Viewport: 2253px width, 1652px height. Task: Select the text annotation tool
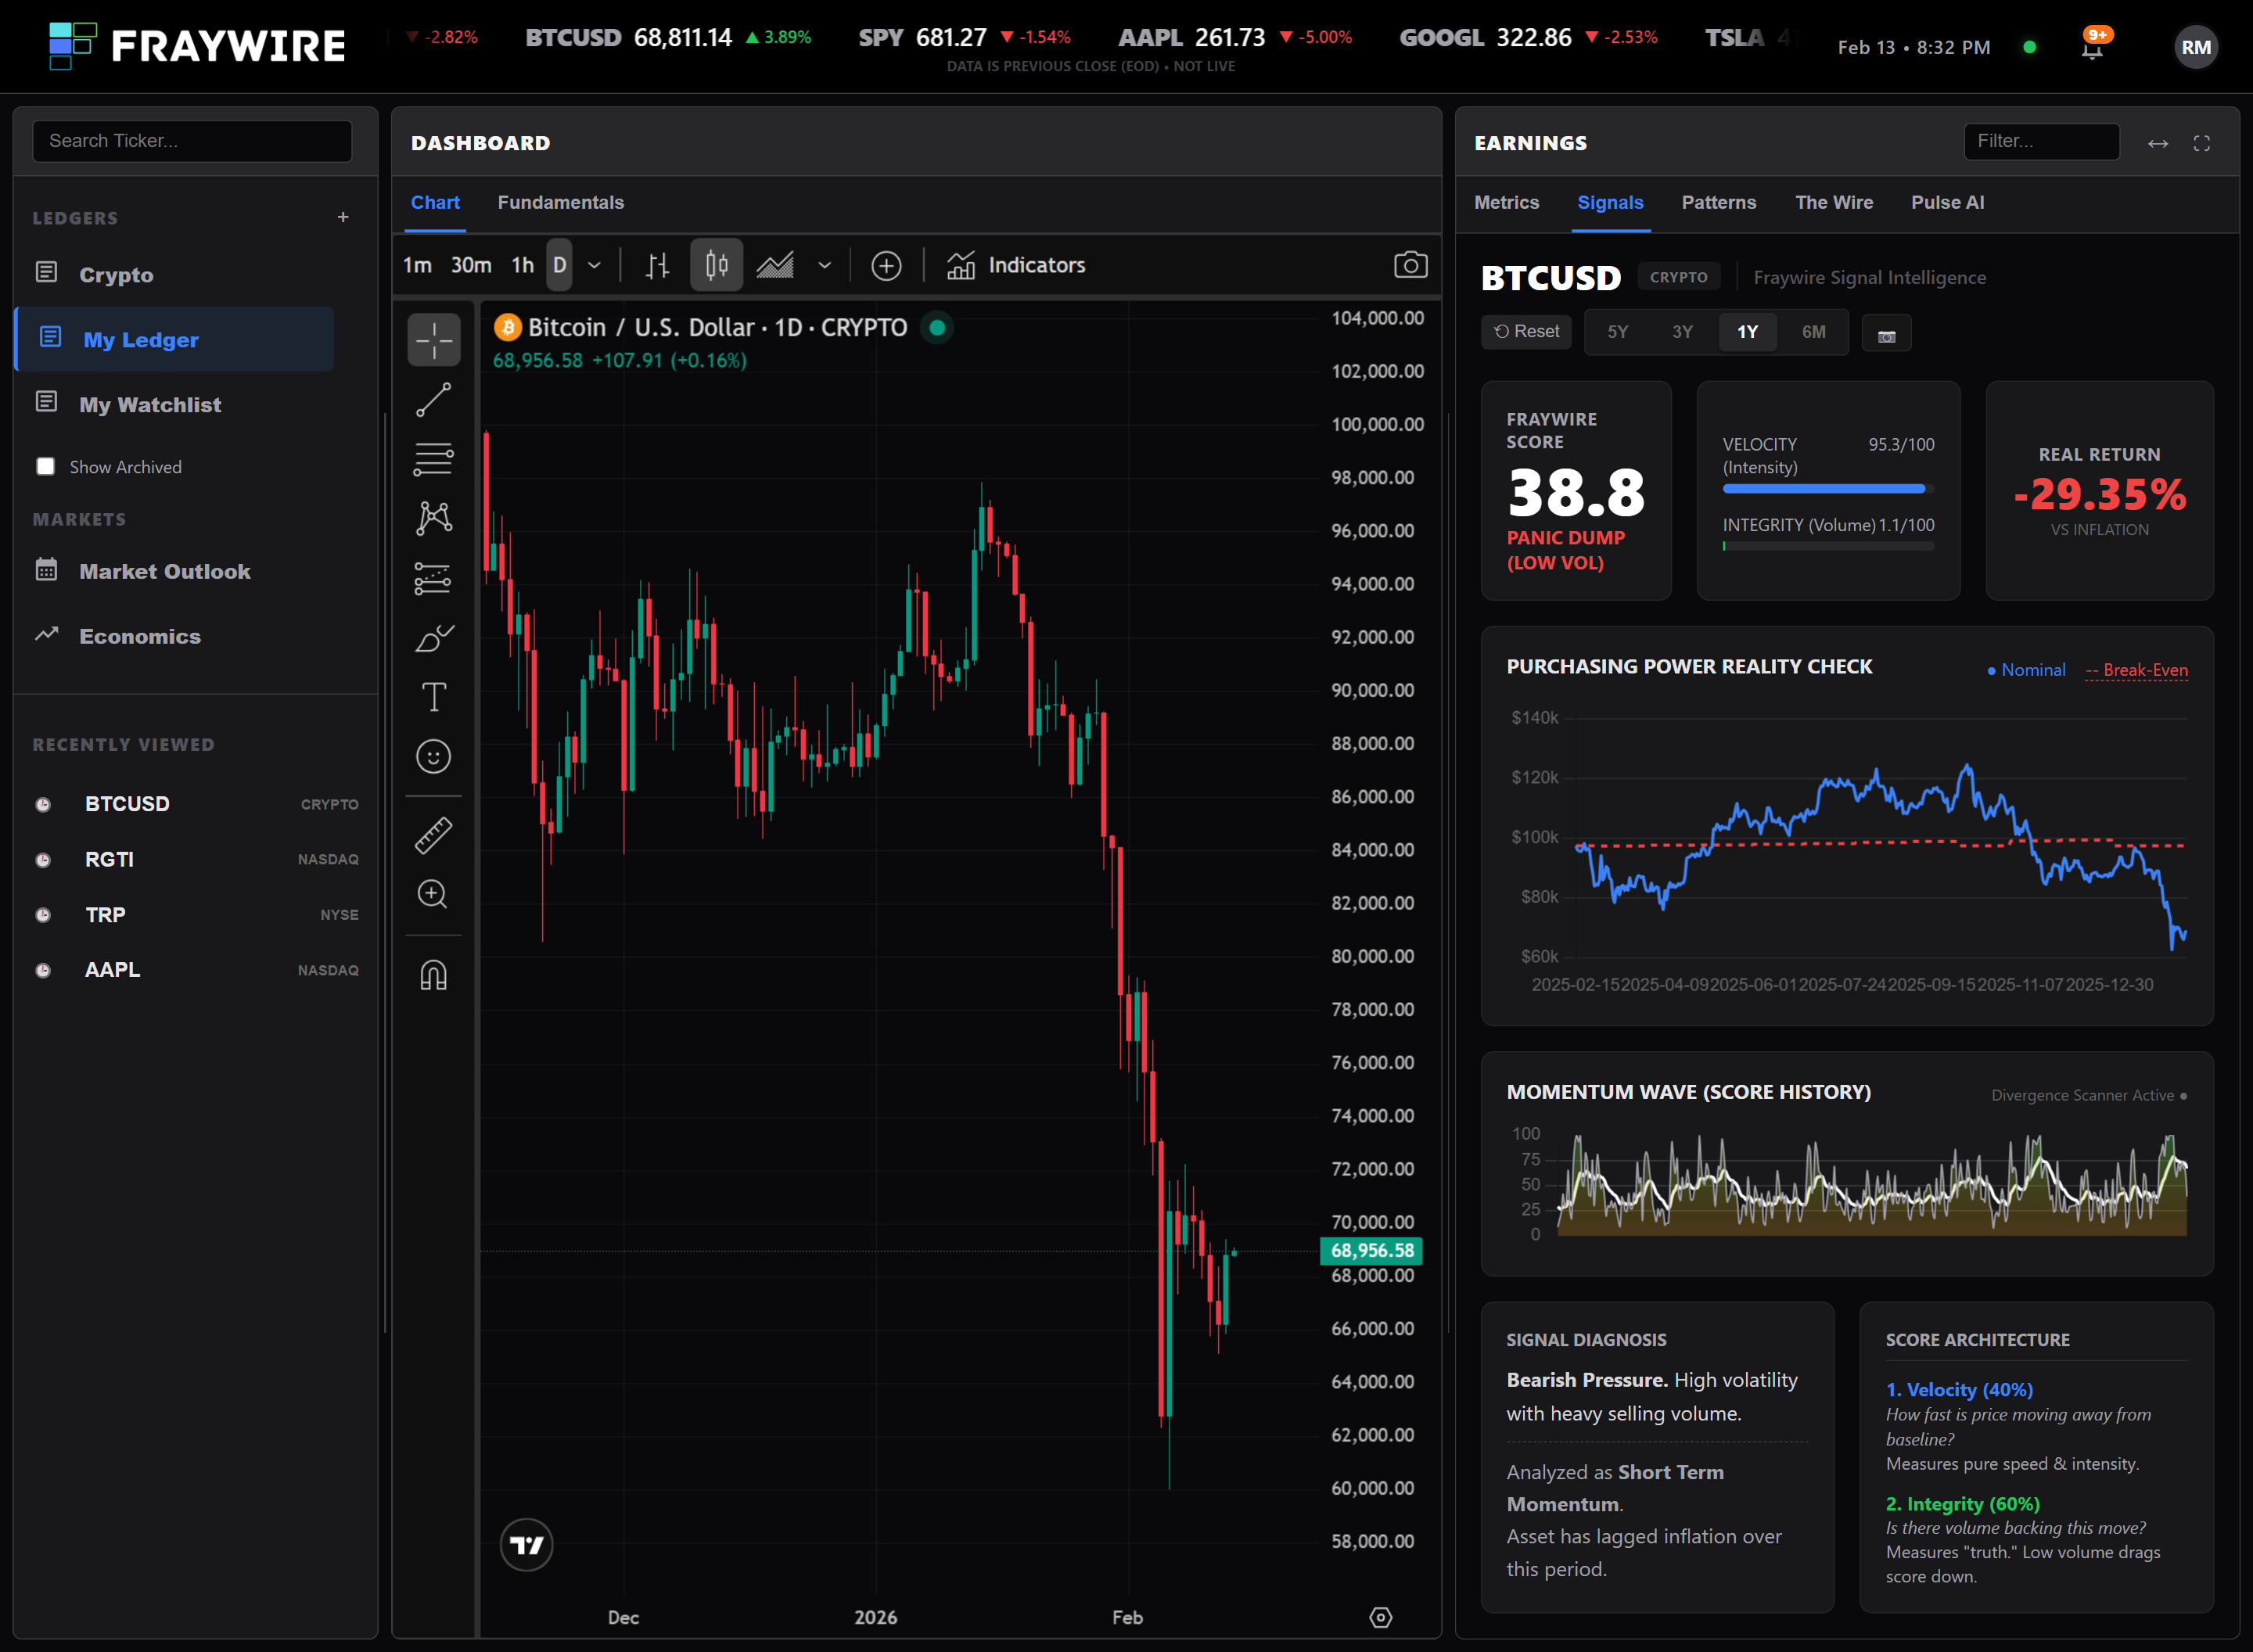click(x=433, y=697)
